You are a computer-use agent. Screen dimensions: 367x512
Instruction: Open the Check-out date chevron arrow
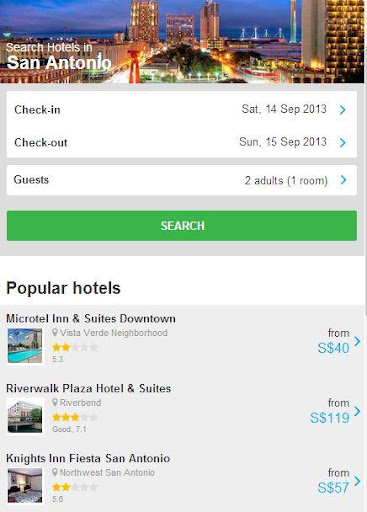pos(343,143)
